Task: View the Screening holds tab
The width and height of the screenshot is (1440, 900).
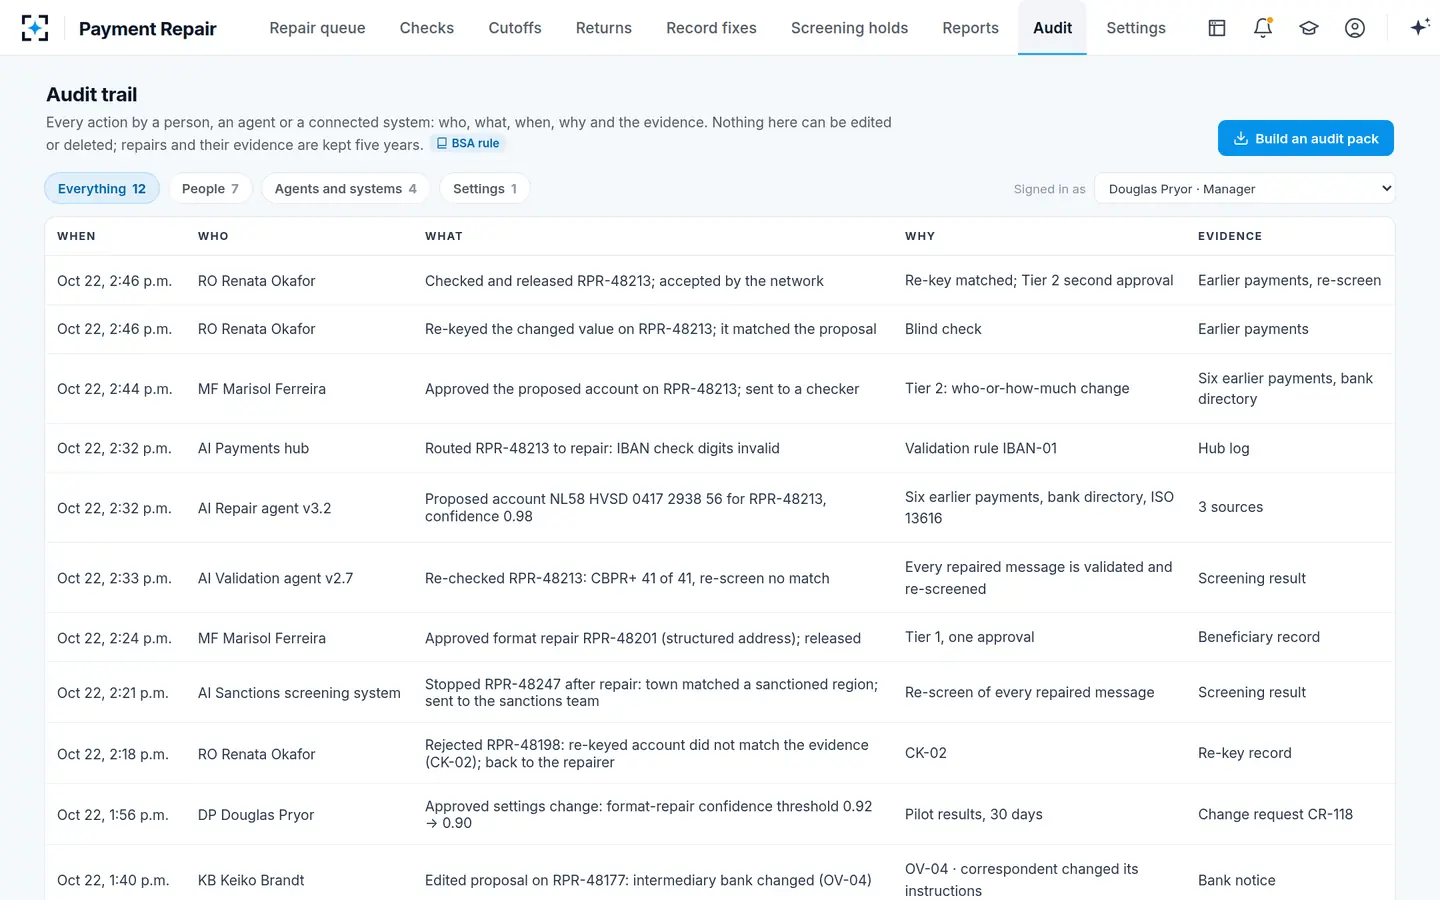Action: pos(850,28)
